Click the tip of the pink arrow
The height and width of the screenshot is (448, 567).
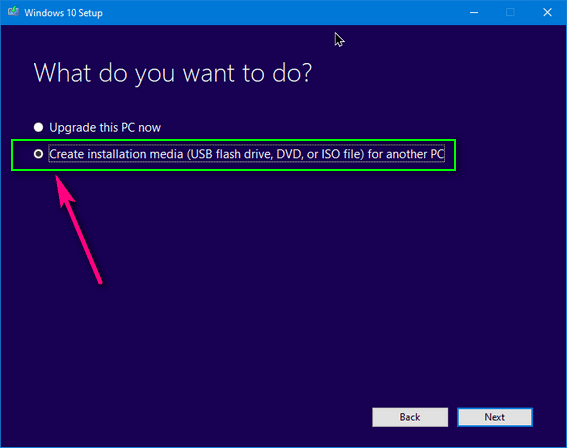56,176
